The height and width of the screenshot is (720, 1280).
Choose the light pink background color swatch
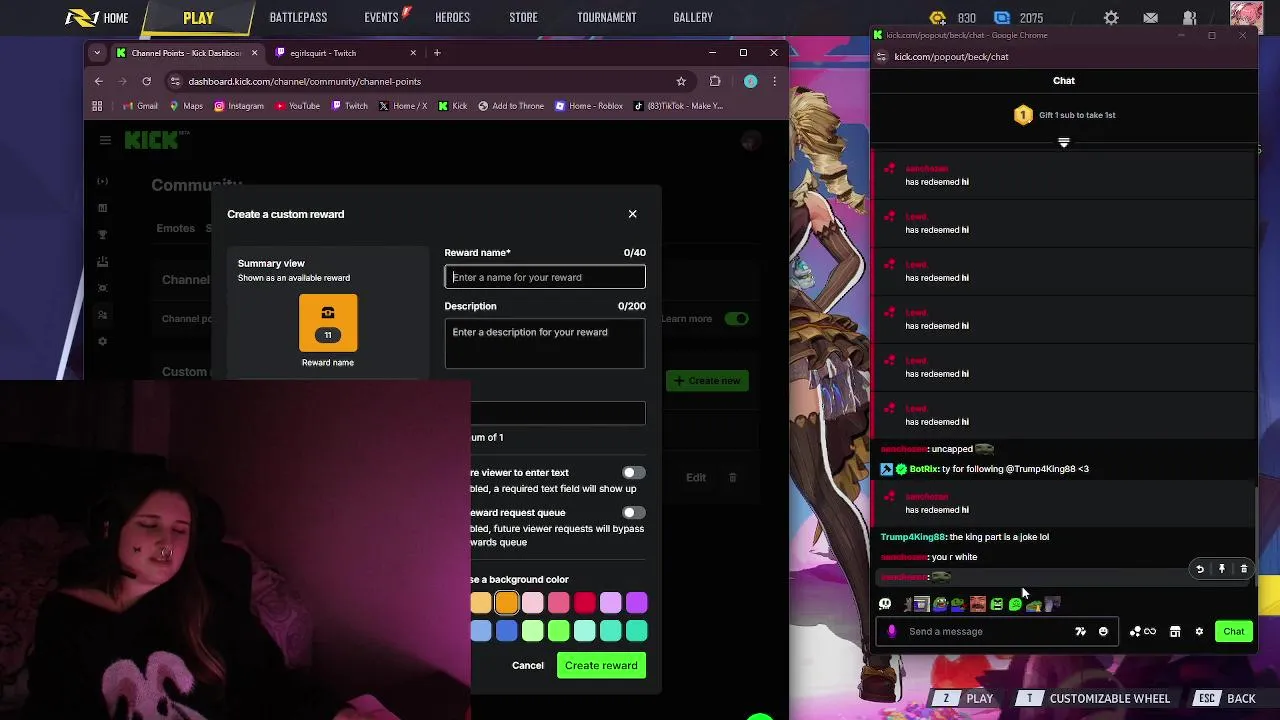click(x=533, y=603)
